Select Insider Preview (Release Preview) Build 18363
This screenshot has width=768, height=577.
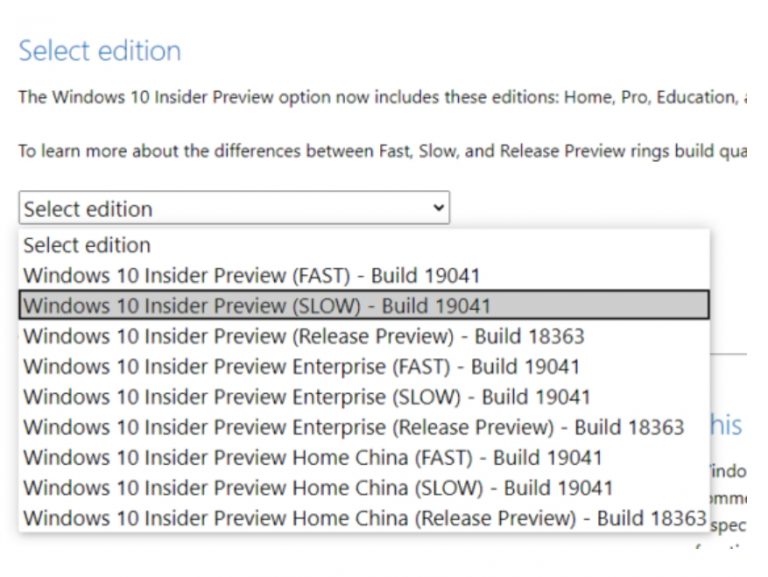303,336
